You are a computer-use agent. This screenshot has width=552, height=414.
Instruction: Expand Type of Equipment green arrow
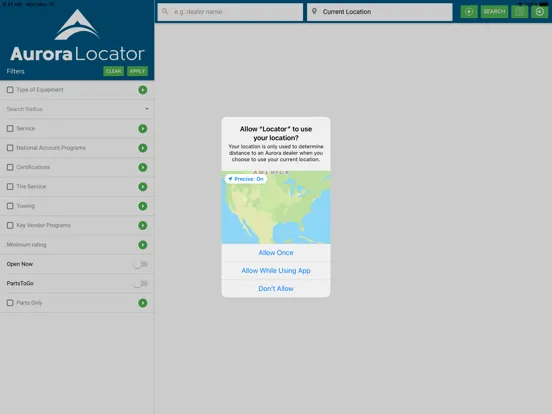point(143,90)
